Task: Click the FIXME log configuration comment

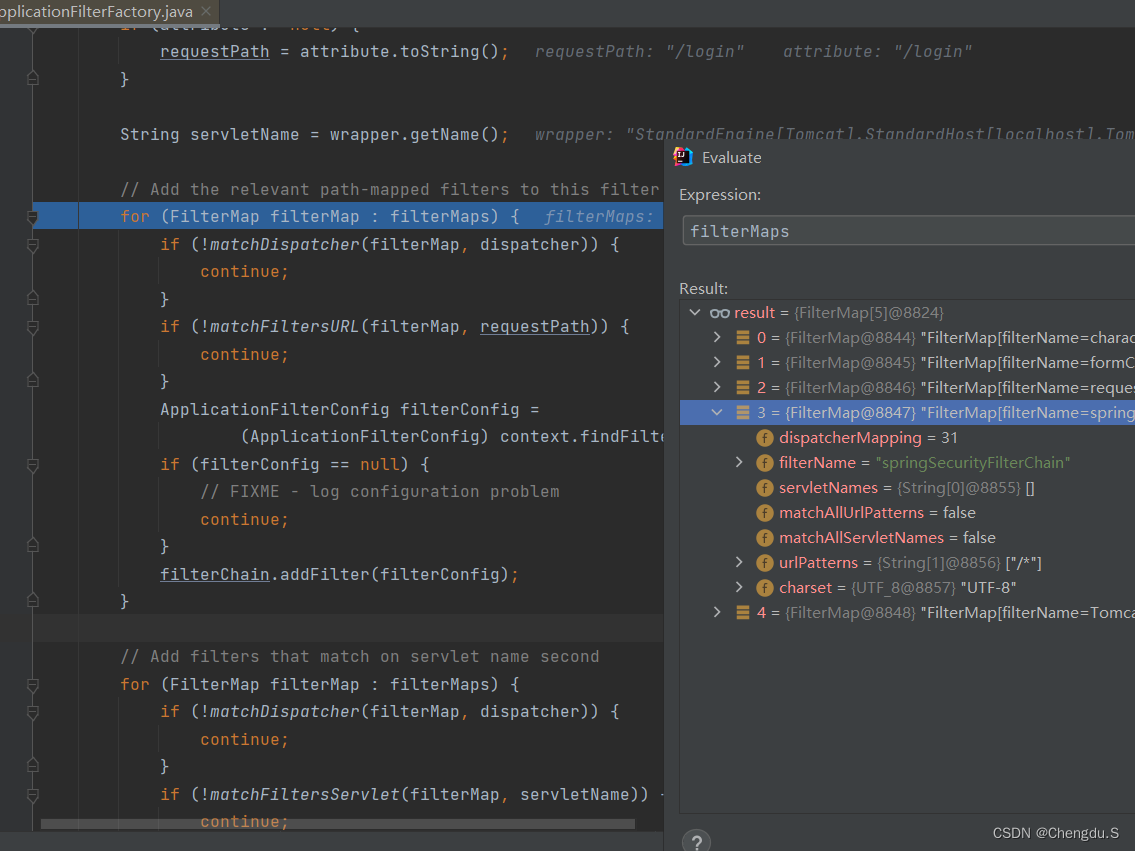Action: click(380, 491)
